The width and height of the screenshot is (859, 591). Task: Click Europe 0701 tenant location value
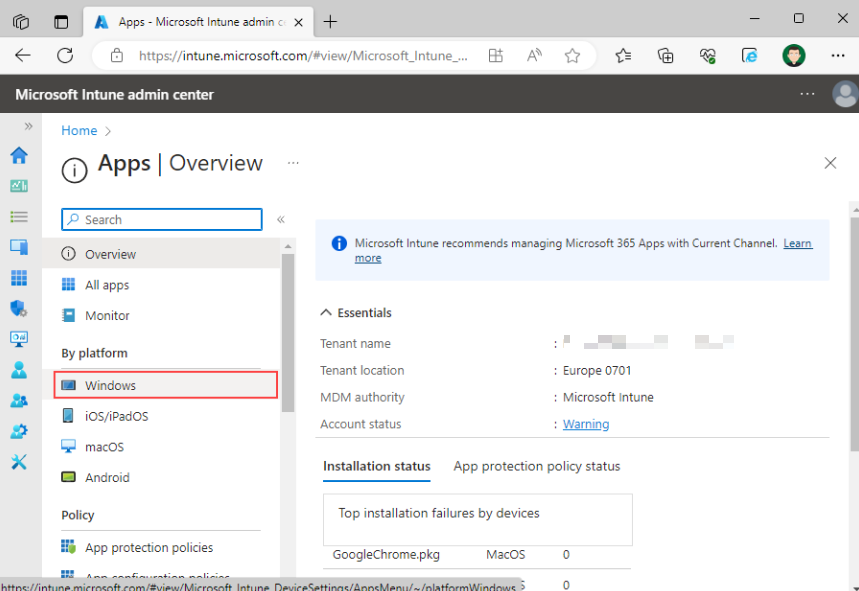597,371
